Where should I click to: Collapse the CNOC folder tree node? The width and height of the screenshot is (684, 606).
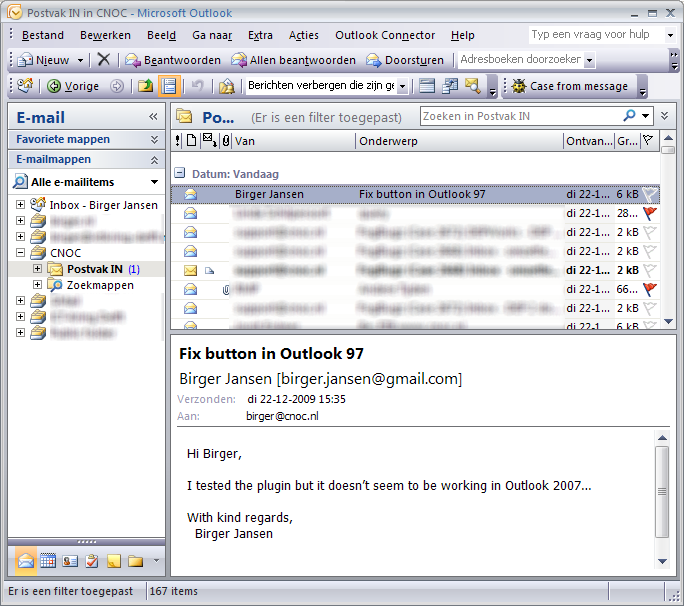(20, 252)
